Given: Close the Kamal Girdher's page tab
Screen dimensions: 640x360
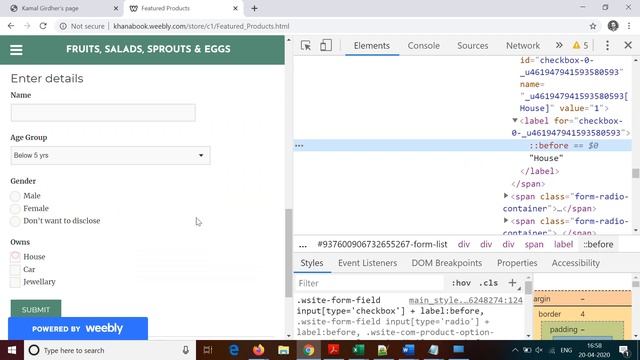Looking at the screenshot, I should [x=116, y=8].
